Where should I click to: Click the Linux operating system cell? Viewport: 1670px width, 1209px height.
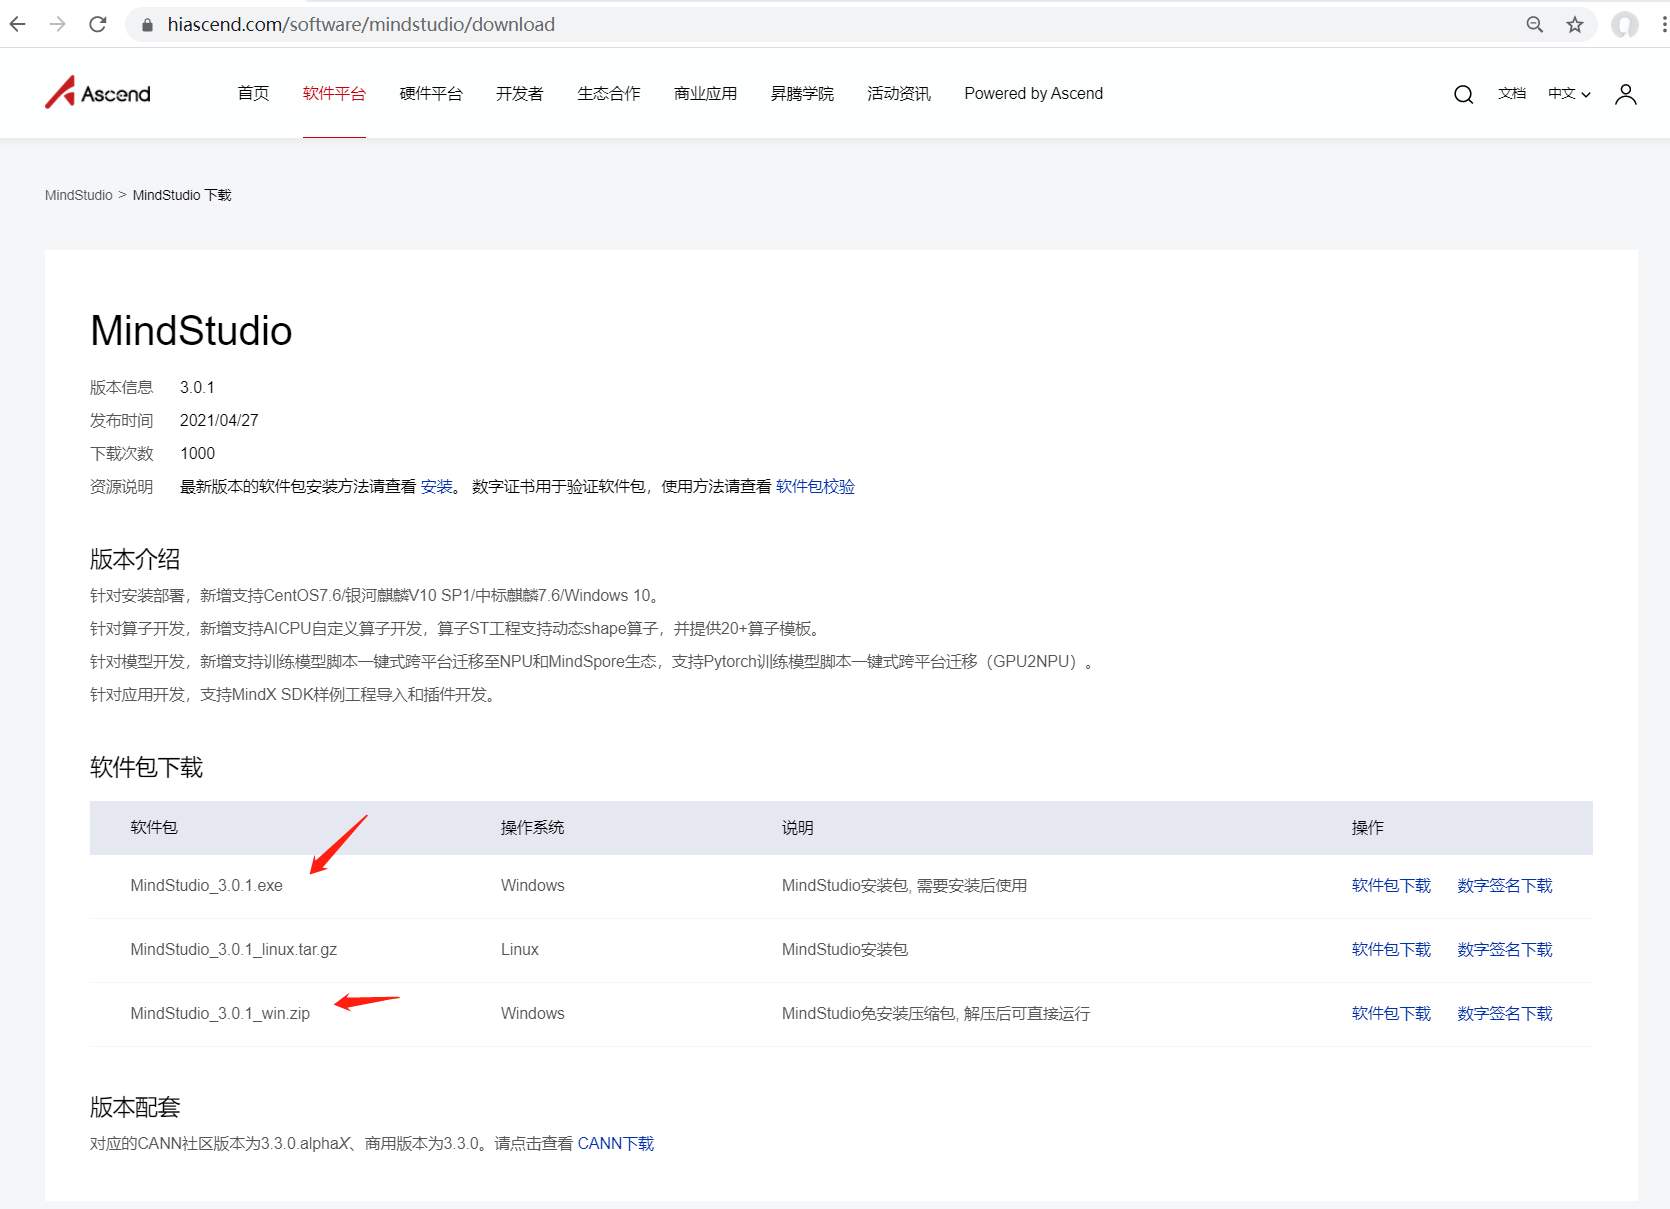[x=520, y=950]
